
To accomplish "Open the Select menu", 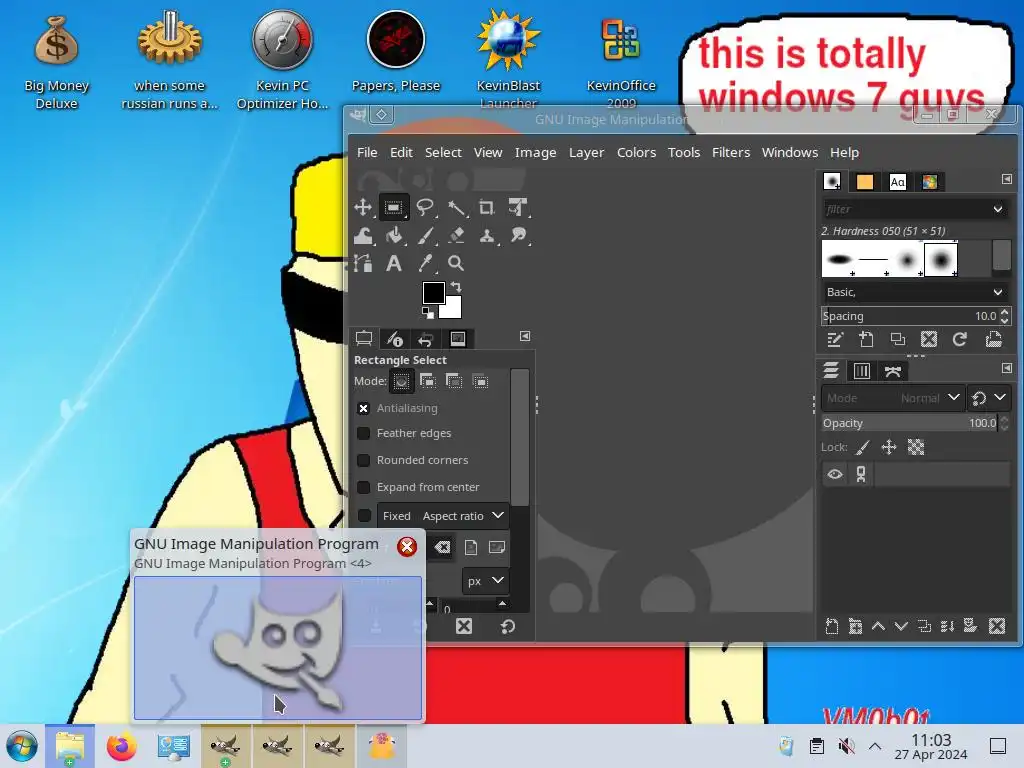I will (x=443, y=152).
